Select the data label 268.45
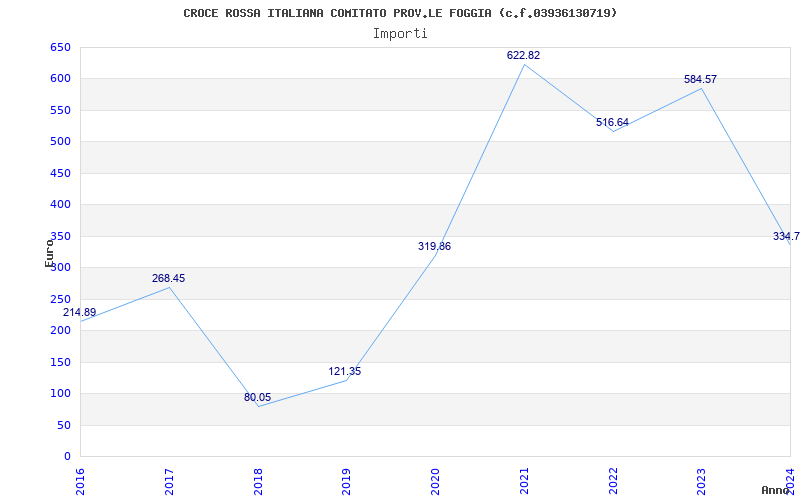Screen dimensions: 800x500 point(168,279)
